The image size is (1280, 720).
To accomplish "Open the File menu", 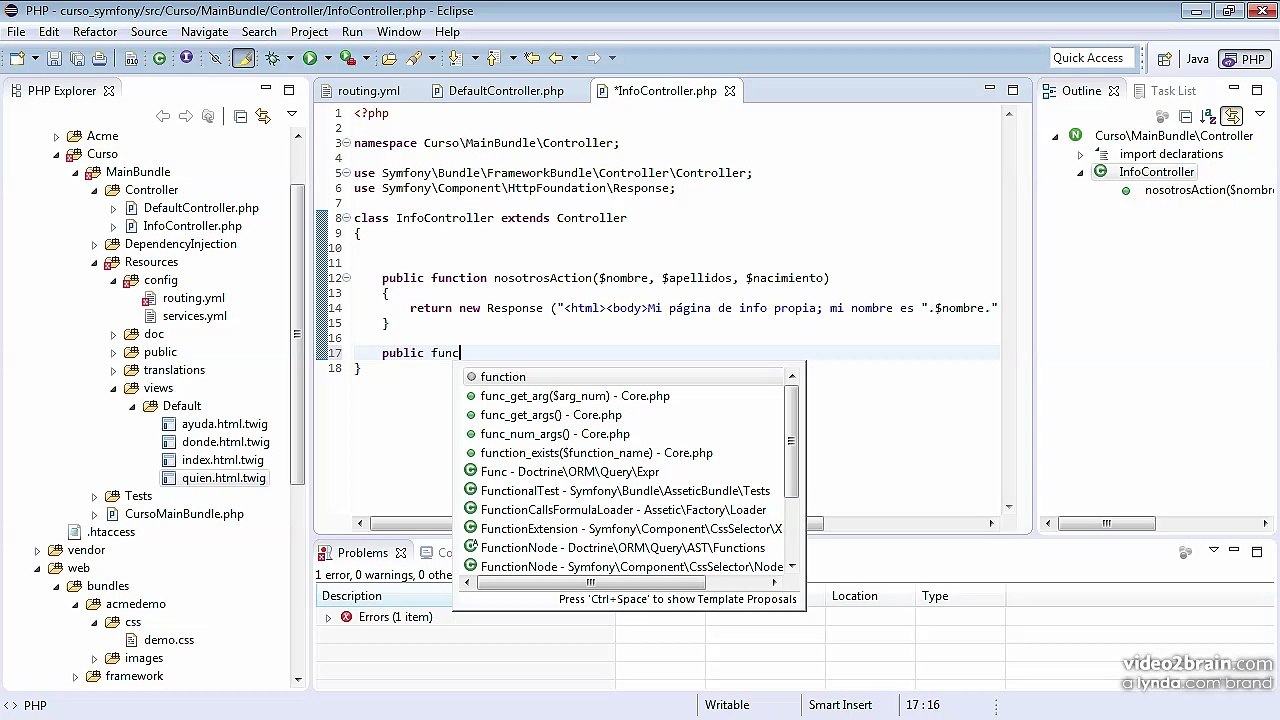I will pyautogui.click(x=16, y=32).
